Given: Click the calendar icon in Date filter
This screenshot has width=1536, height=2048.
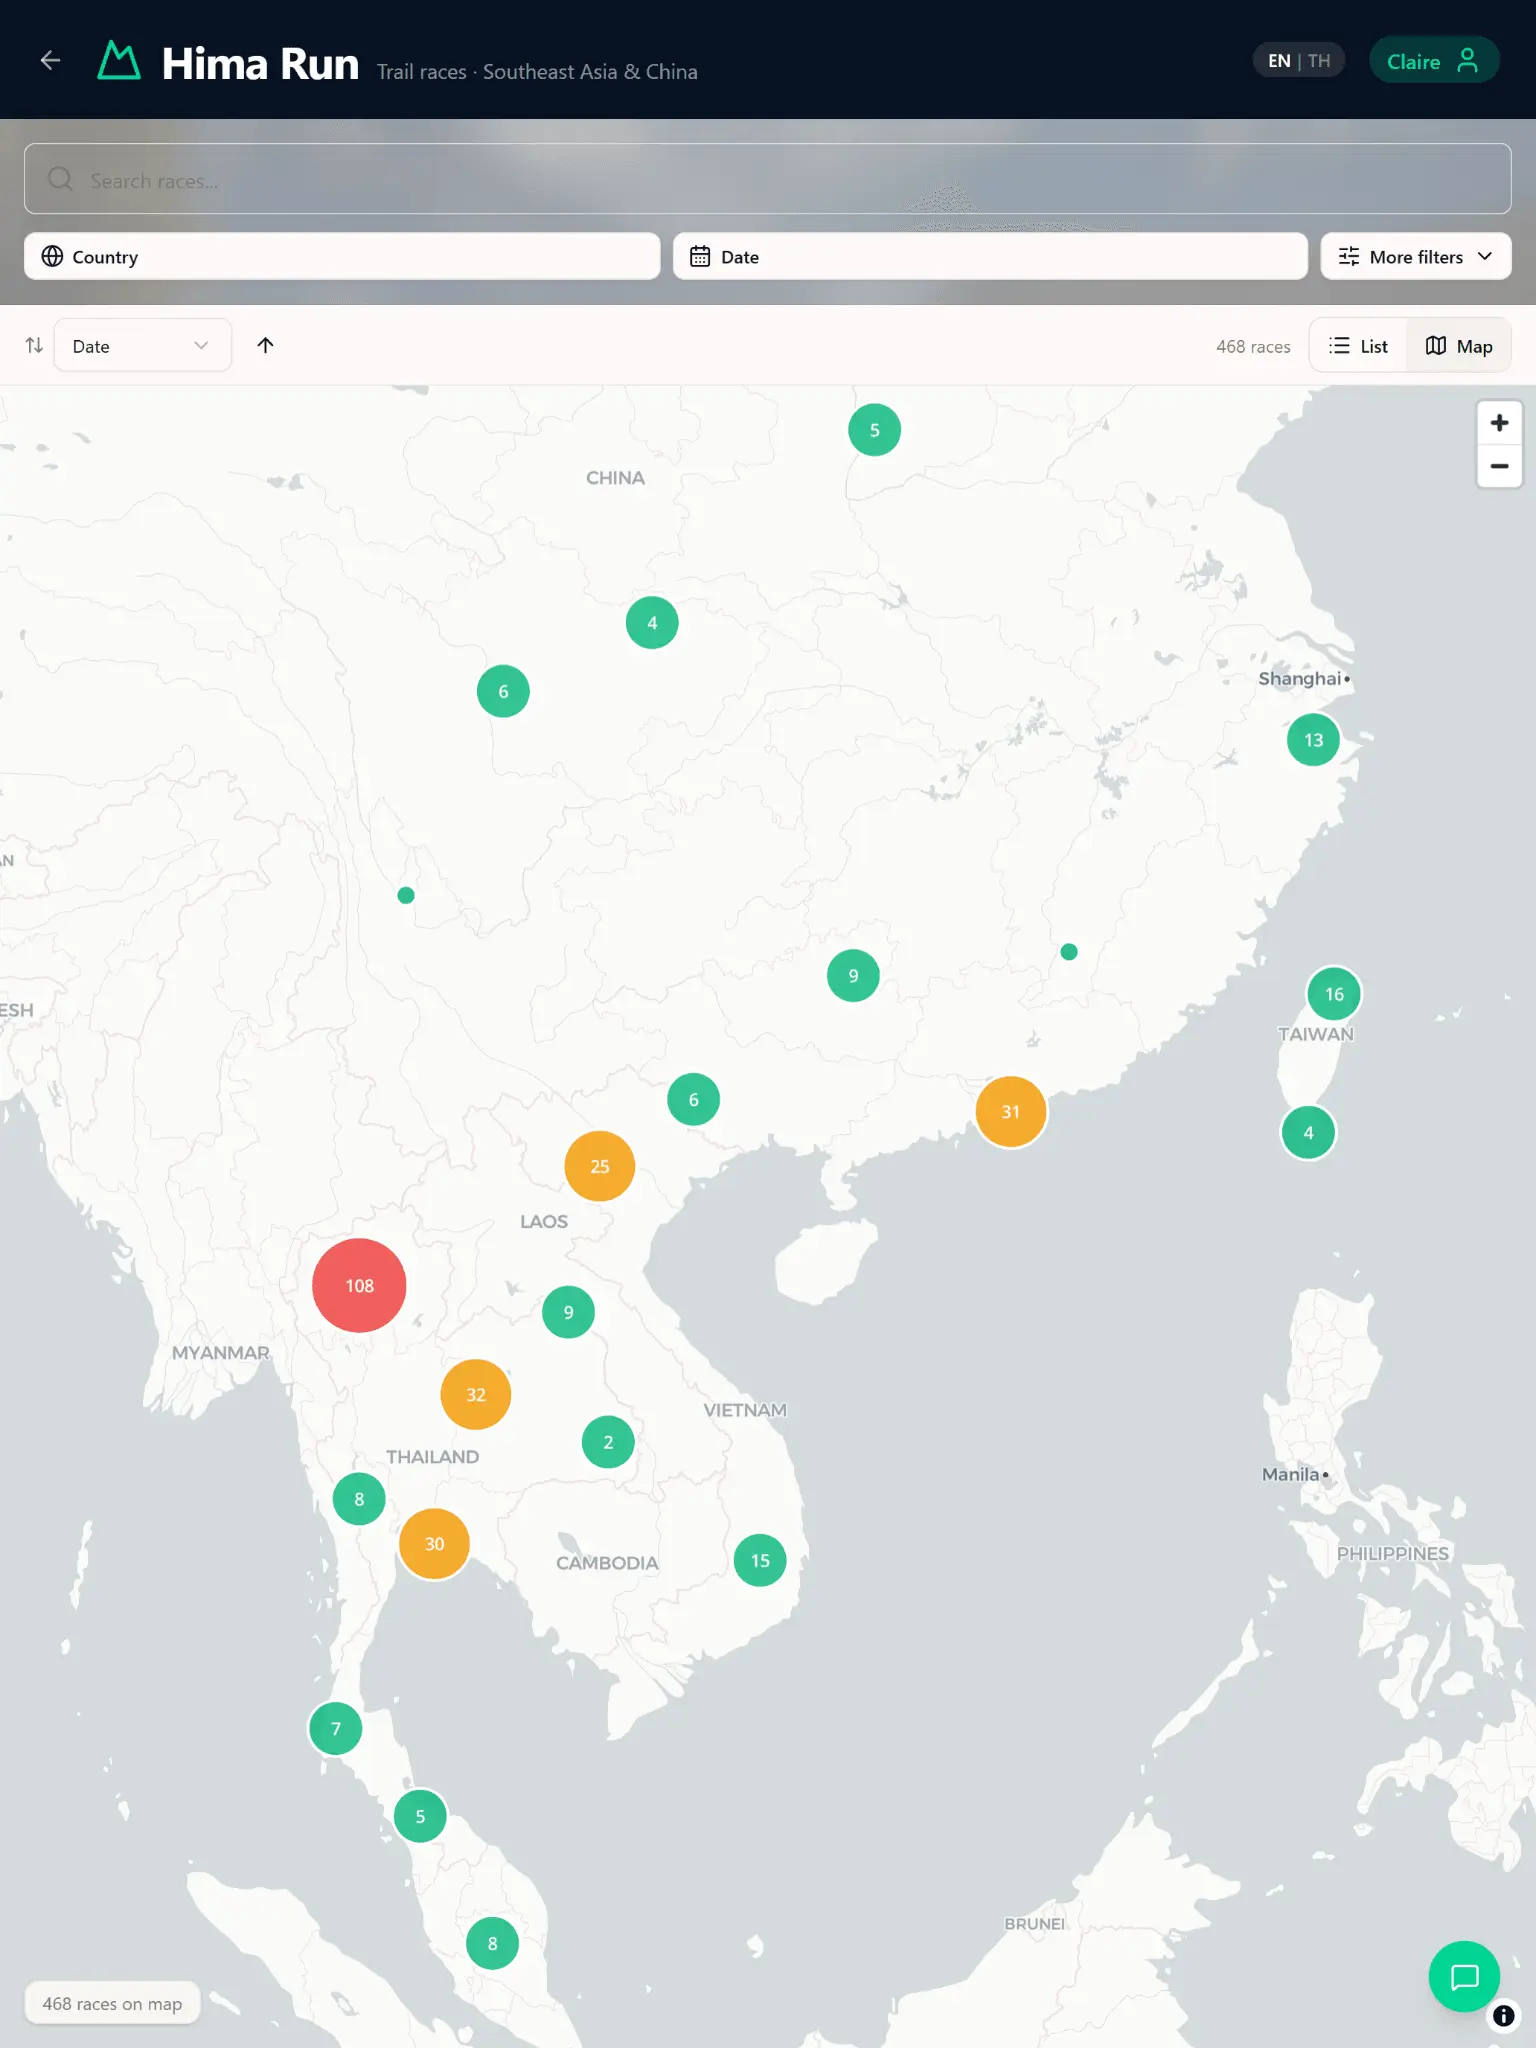Looking at the screenshot, I should tap(700, 257).
